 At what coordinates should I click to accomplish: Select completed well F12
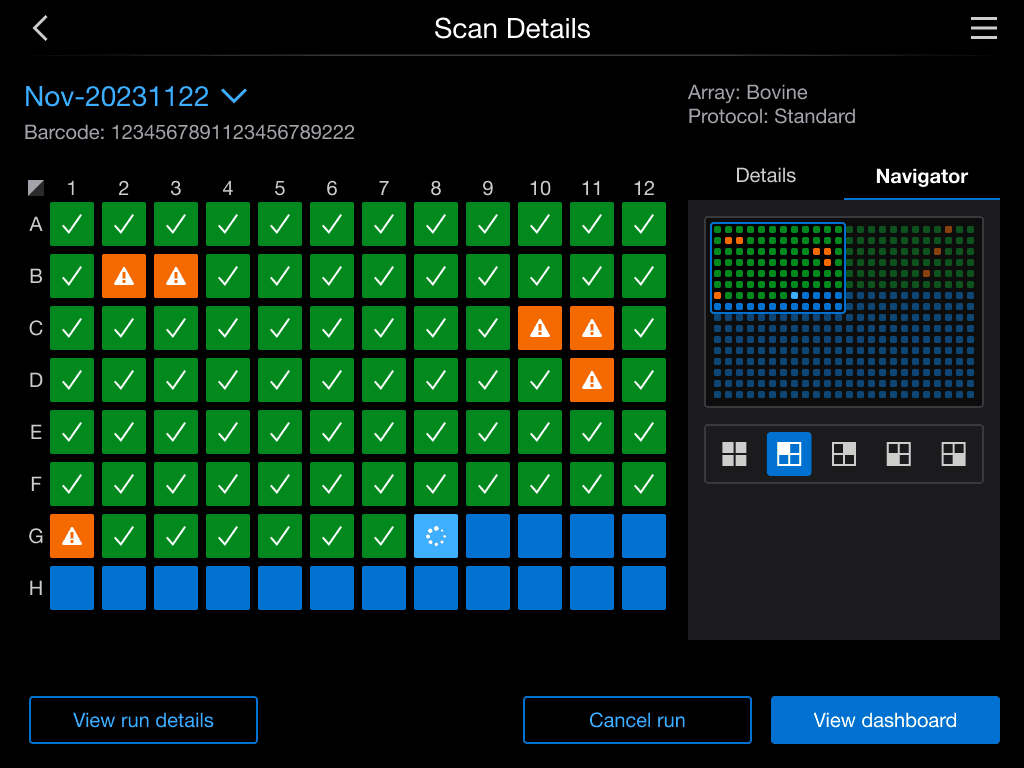coord(644,484)
